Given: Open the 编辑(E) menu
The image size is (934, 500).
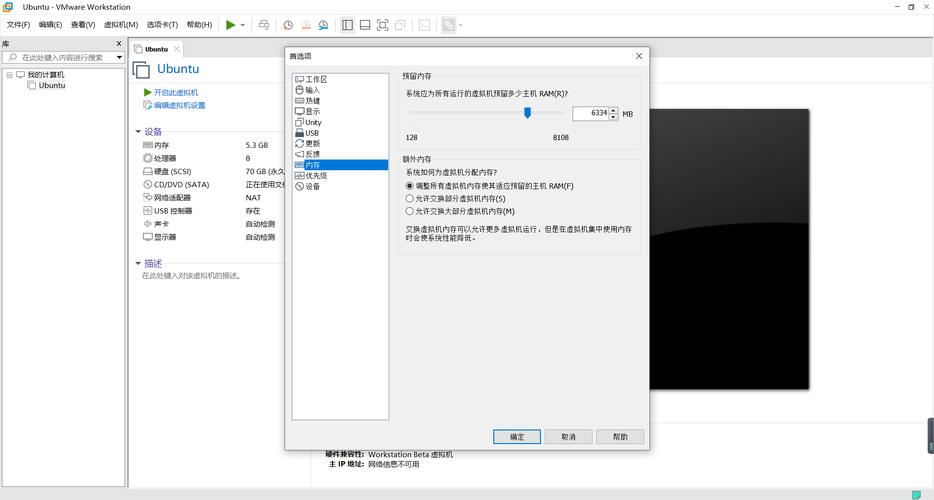Looking at the screenshot, I should (50, 25).
